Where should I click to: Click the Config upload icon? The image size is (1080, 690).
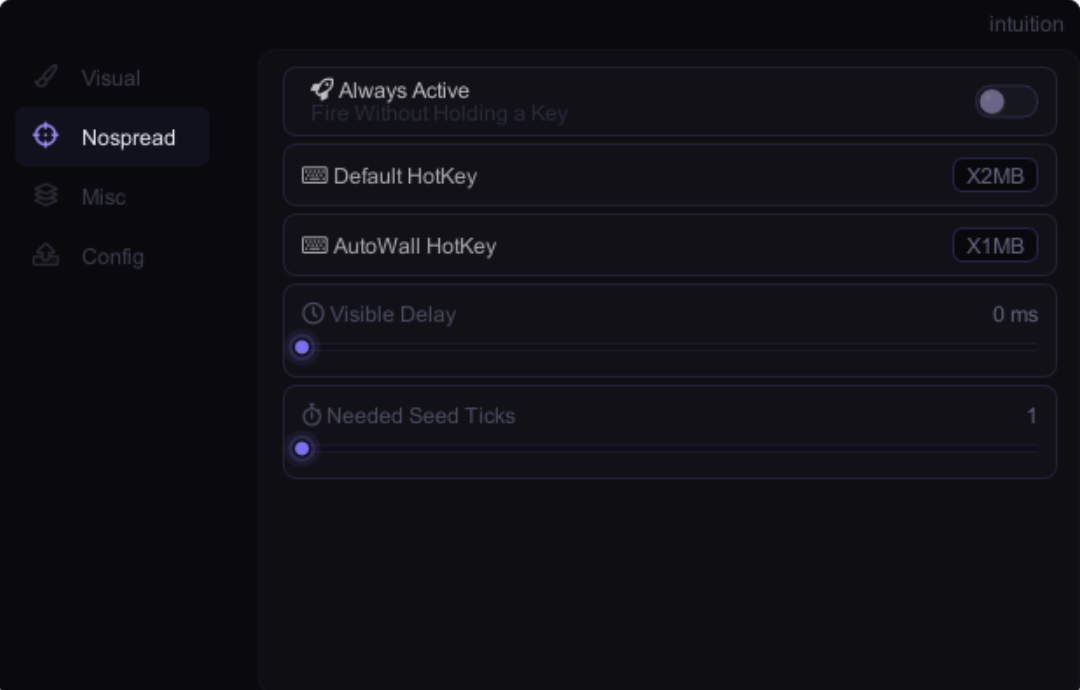point(45,255)
